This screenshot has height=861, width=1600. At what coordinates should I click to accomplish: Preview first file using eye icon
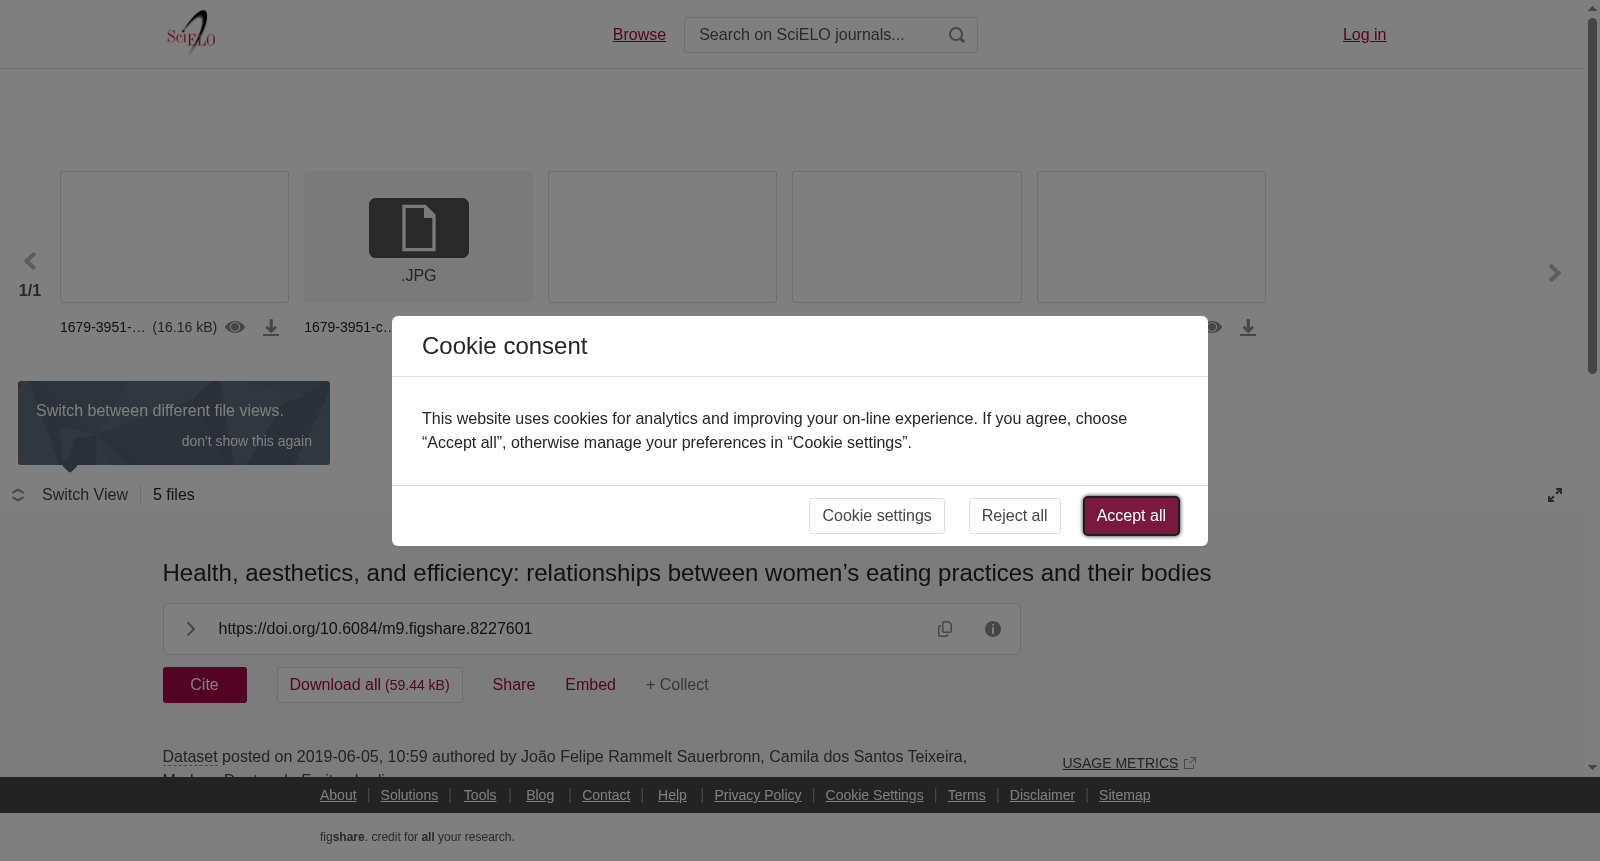pyautogui.click(x=235, y=327)
